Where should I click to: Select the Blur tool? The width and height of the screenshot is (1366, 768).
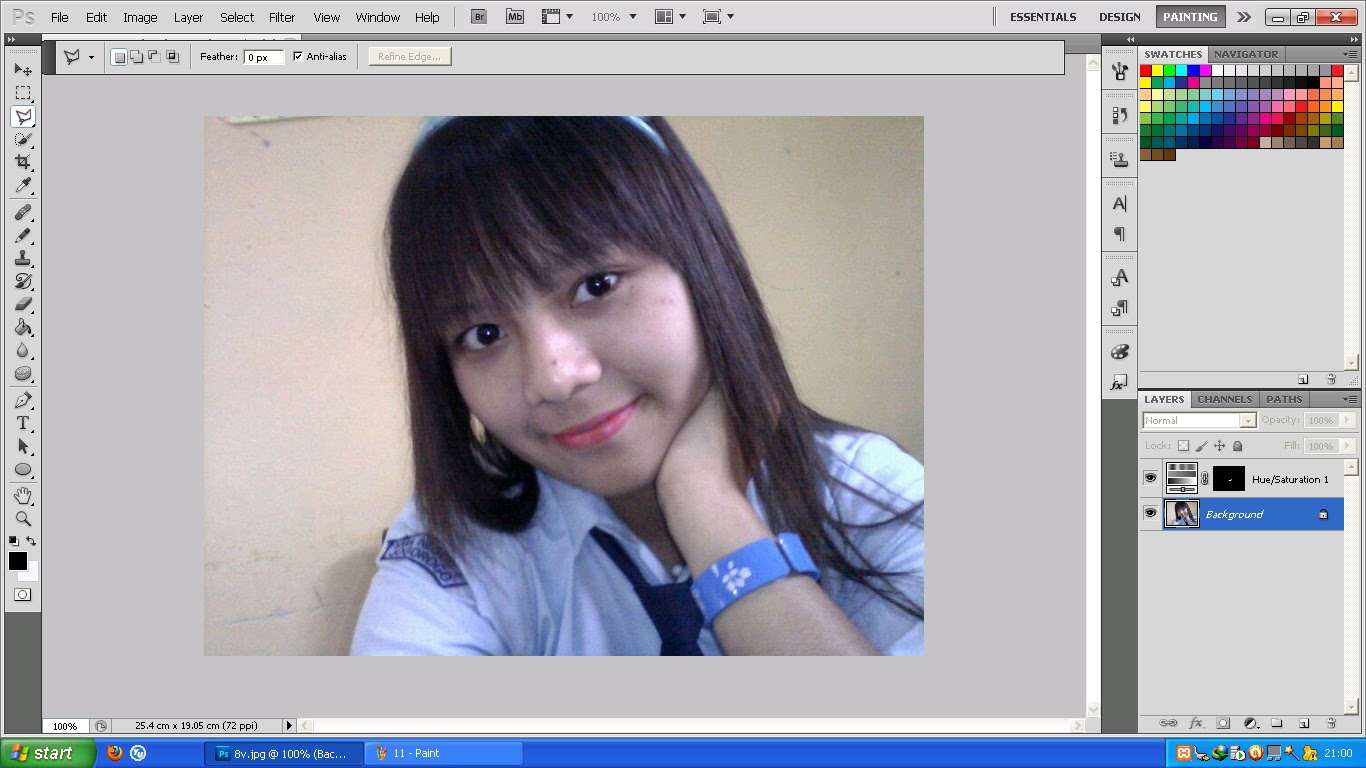pyautogui.click(x=22, y=350)
